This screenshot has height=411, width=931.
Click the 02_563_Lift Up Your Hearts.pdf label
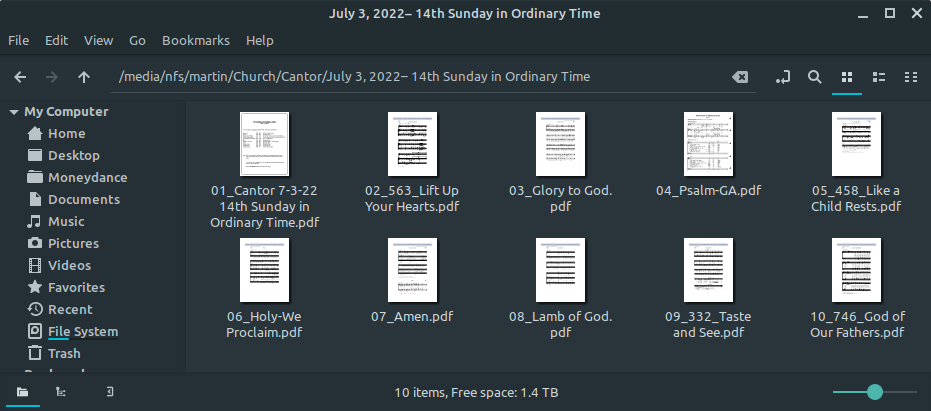pos(412,199)
